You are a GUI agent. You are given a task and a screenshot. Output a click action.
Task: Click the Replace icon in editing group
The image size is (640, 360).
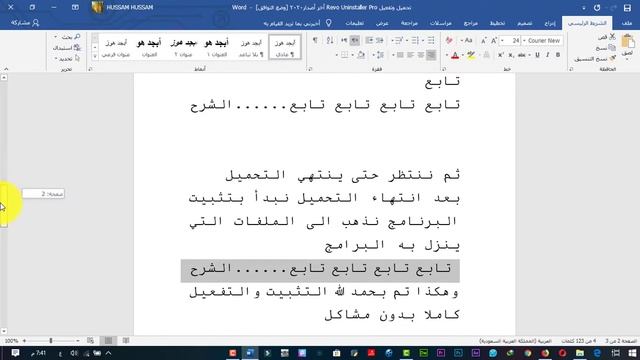click(x=77, y=48)
